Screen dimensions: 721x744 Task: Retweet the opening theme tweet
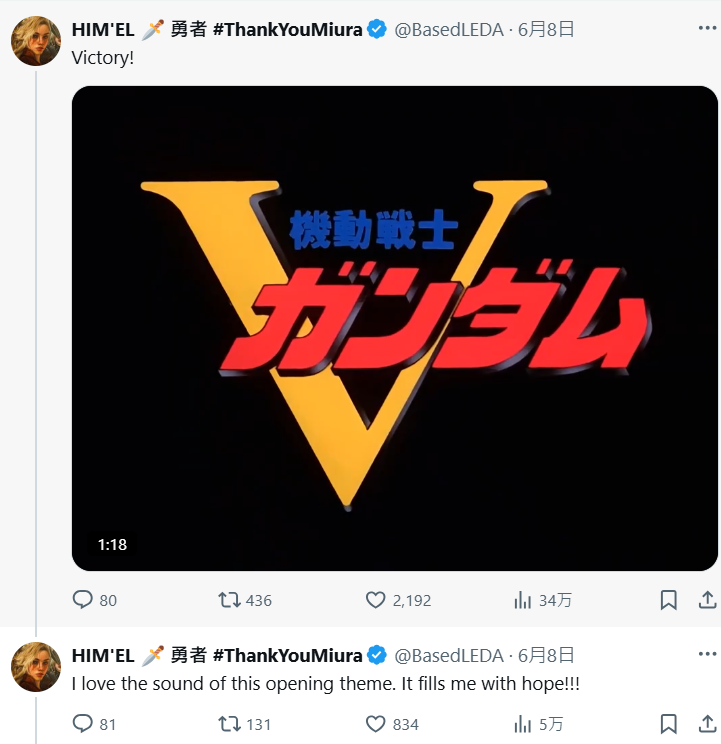[x=229, y=724]
